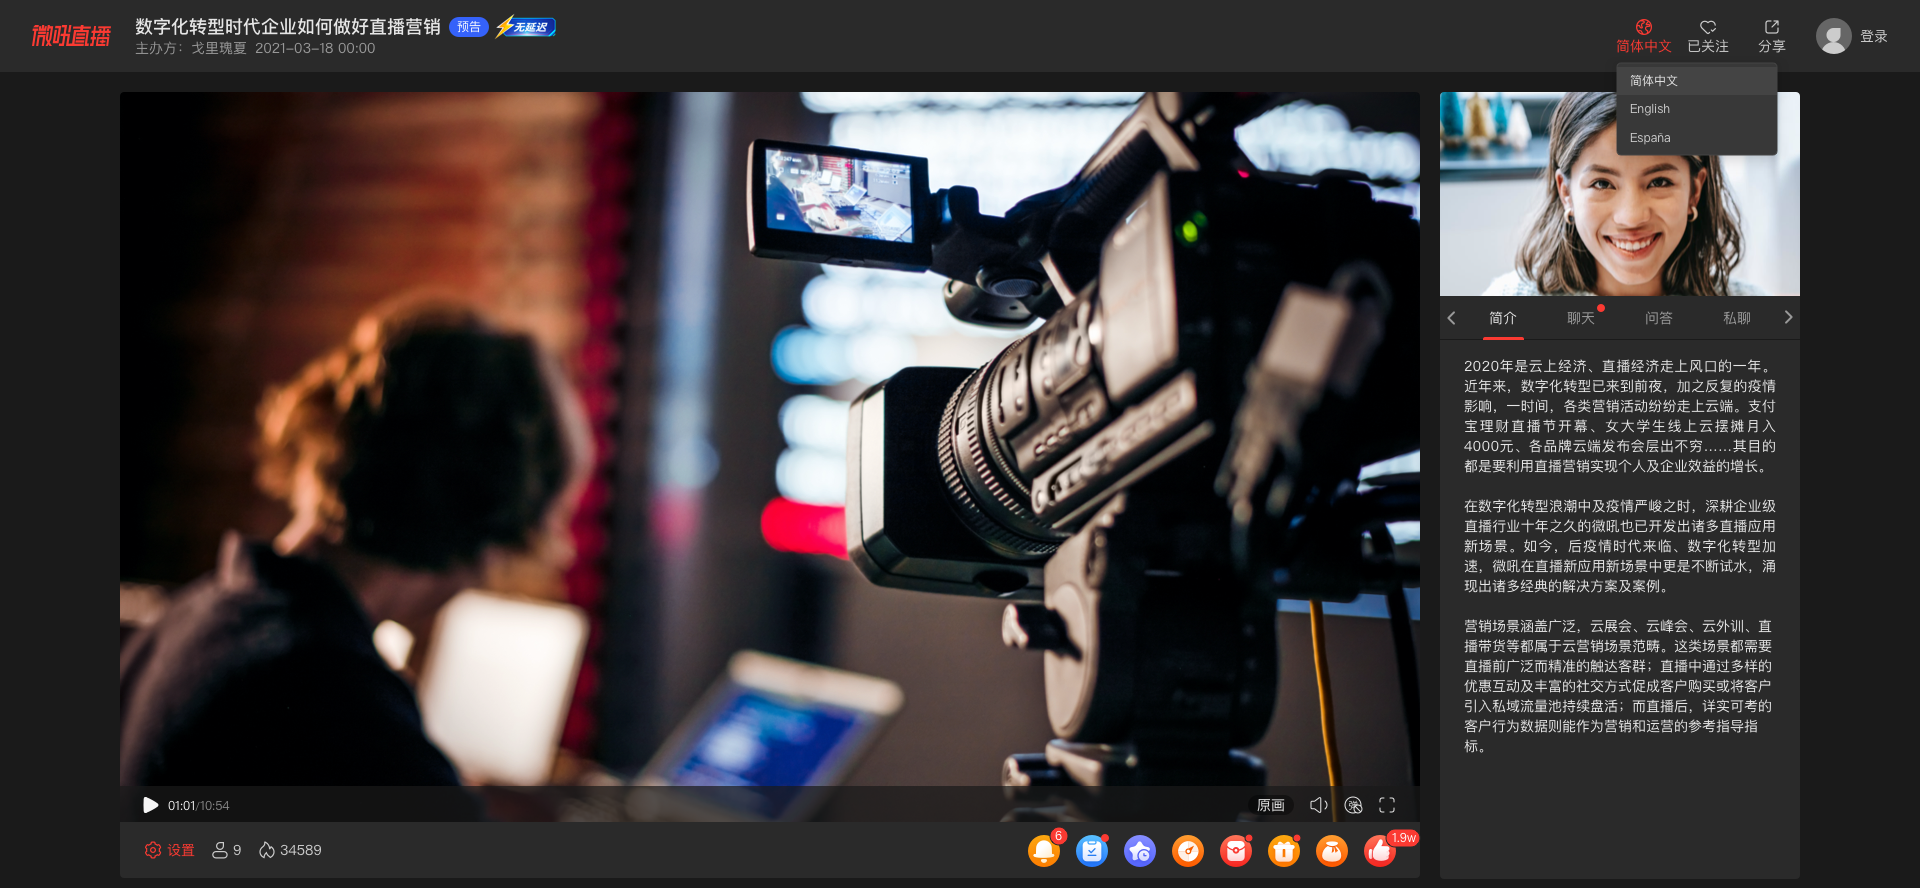Open the blue questionnaire clipboard icon

[1092, 850]
